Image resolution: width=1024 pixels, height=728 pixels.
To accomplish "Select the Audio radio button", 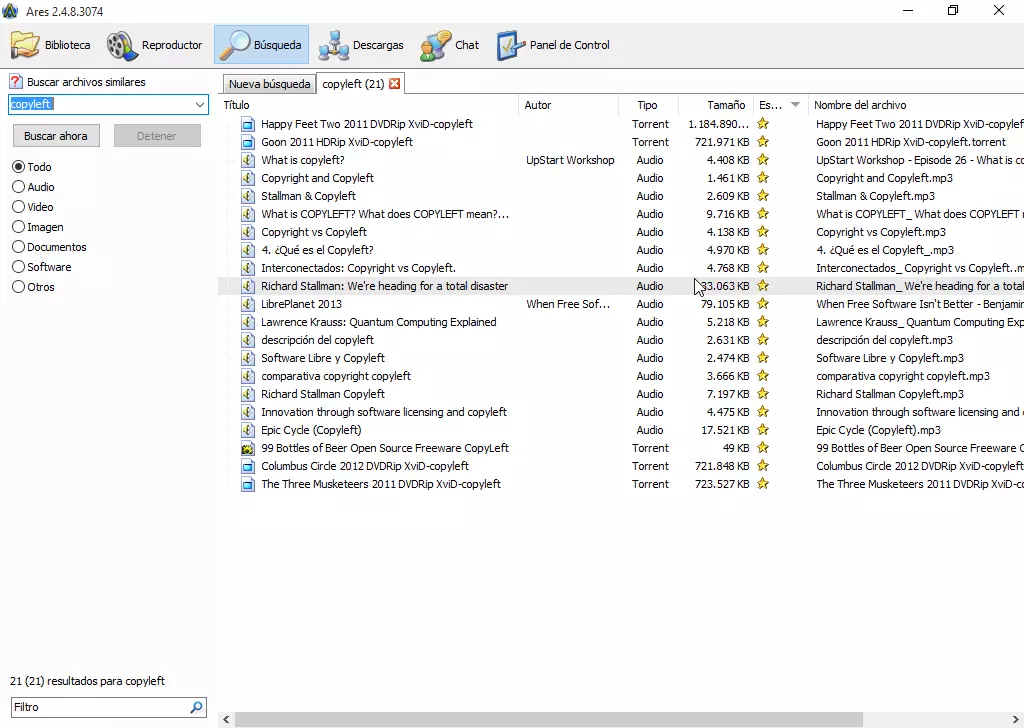I will pos(18,187).
